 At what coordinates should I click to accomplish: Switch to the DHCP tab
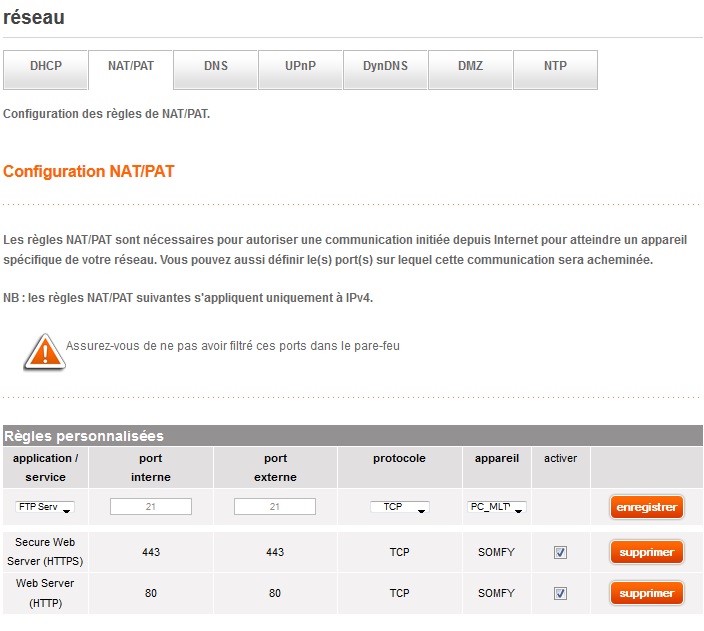click(45, 67)
